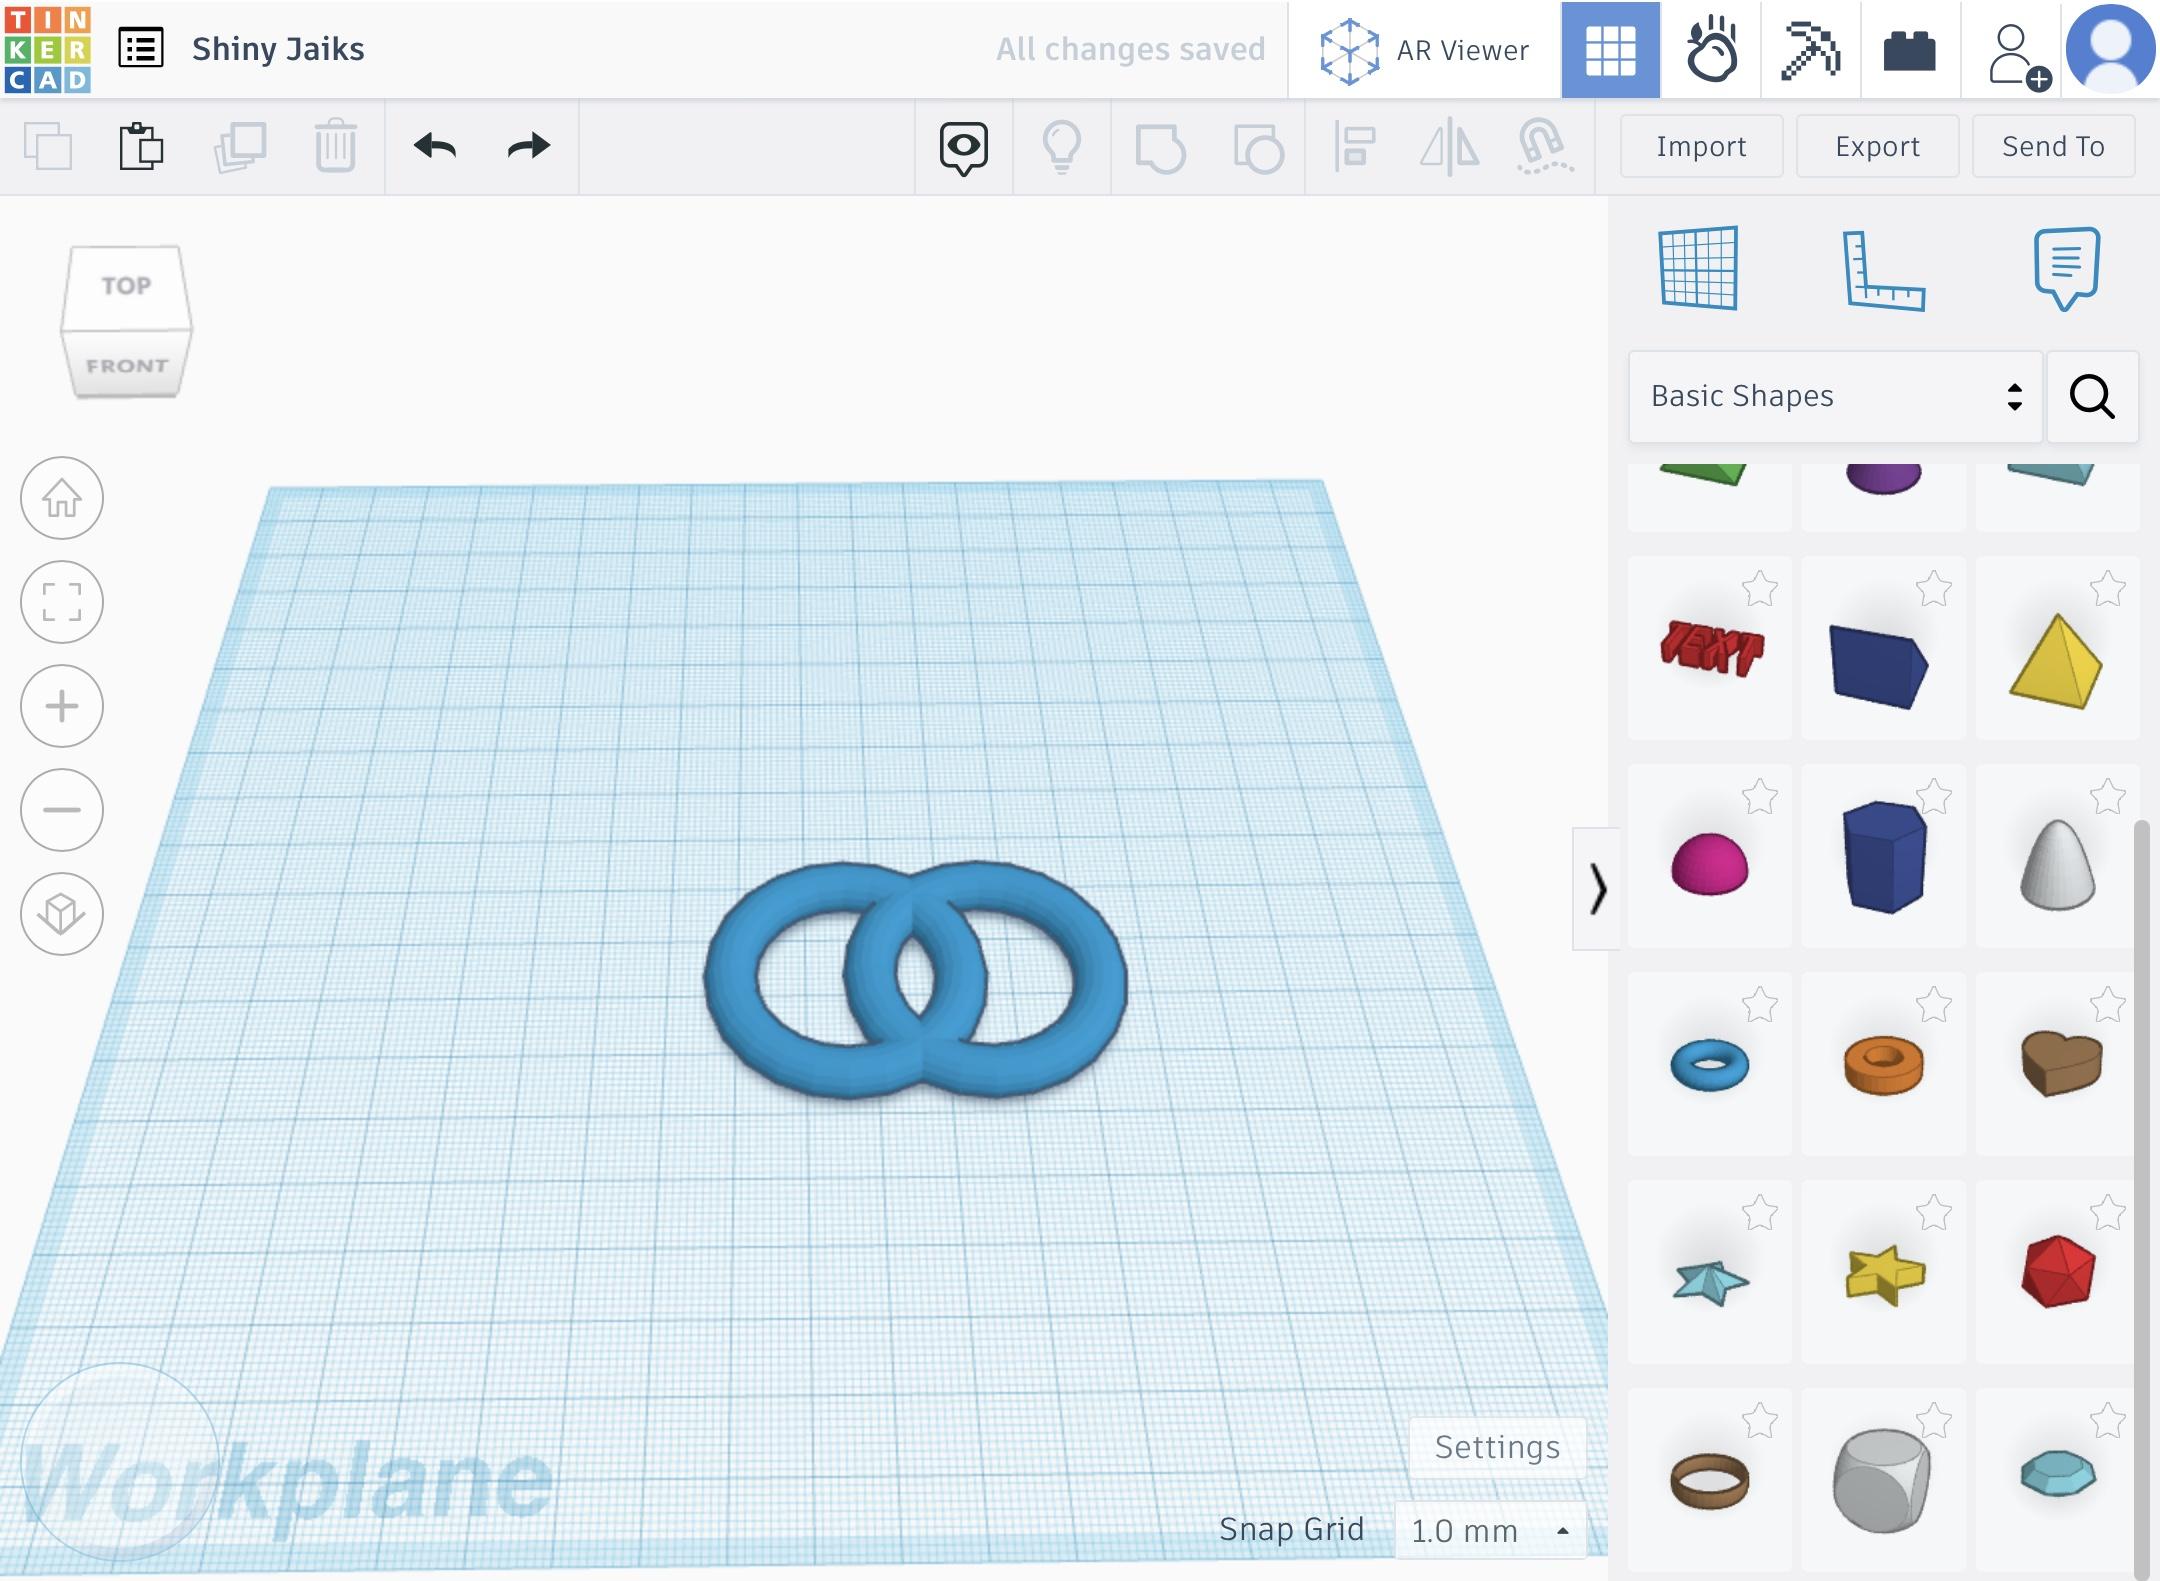The height and width of the screenshot is (1581, 2160).
Task: Open the Settings button
Action: pyautogui.click(x=1497, y=1447)
